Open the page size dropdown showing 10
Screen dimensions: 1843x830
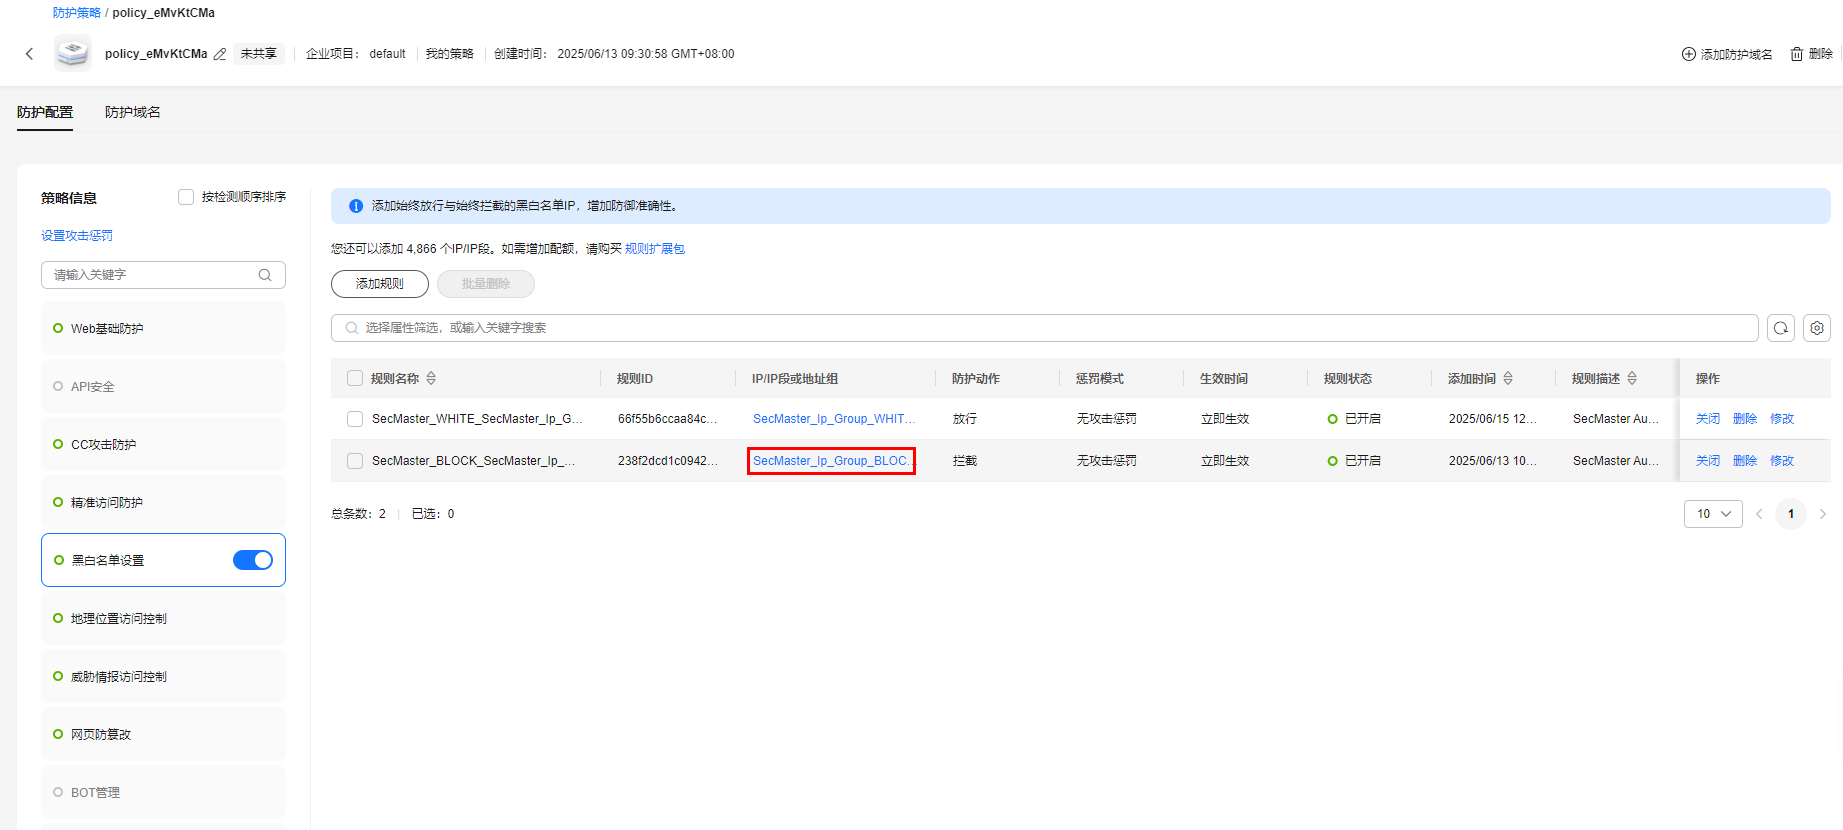click(1712, 514)
